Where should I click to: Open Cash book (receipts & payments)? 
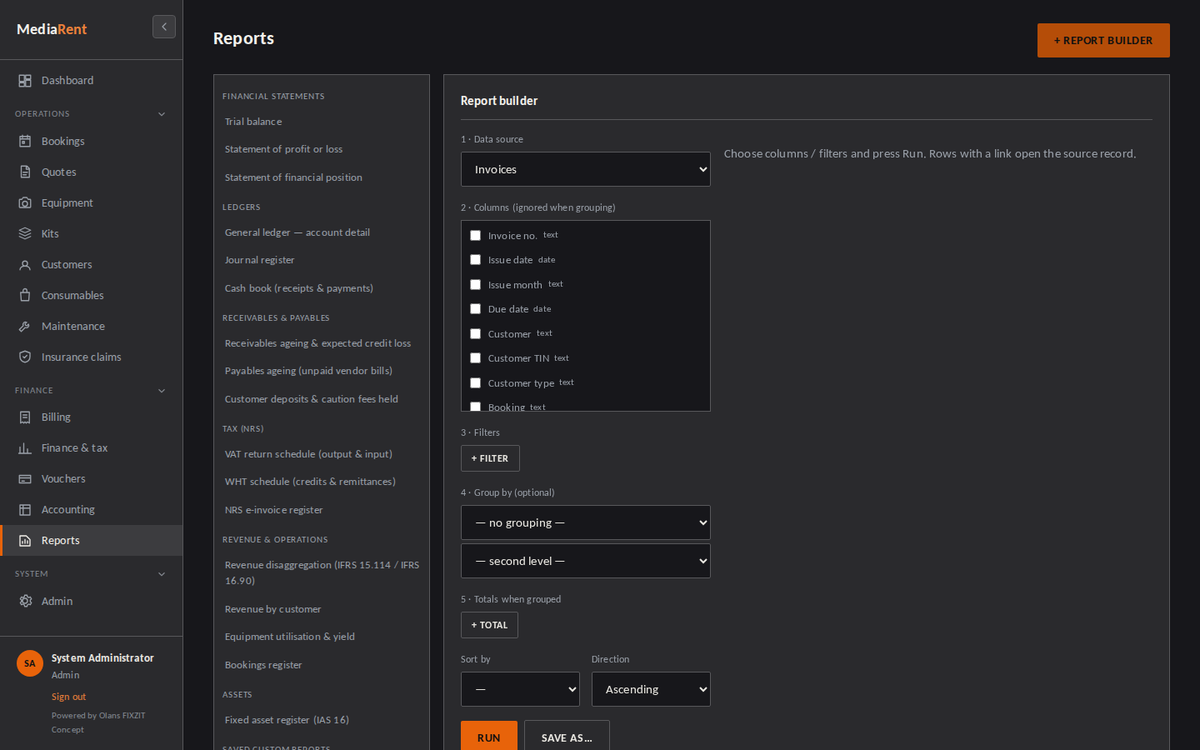tap(299, 288)
